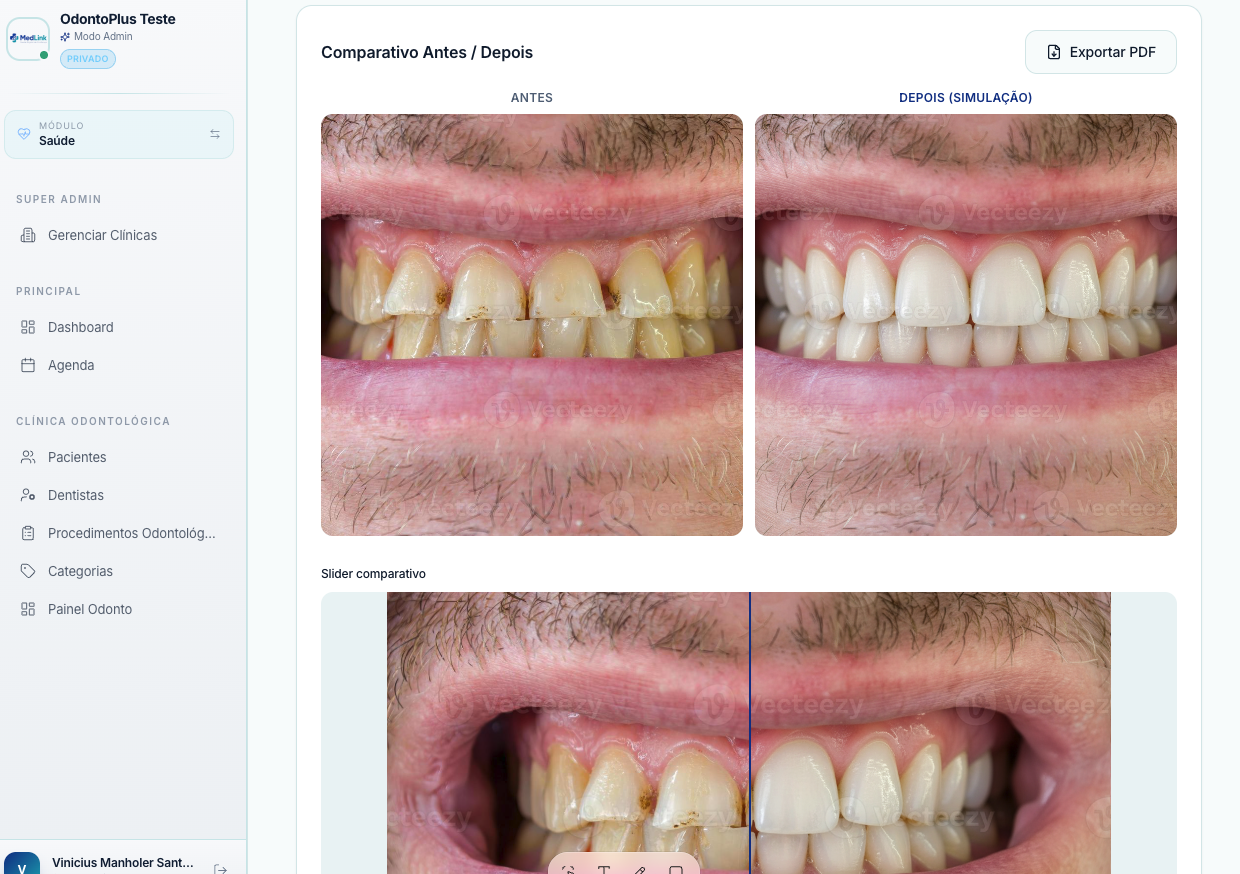The image size is (1240, 874).
Task: Click the user name Vinicius Manholer Sant...
Action: pos(123,863)
